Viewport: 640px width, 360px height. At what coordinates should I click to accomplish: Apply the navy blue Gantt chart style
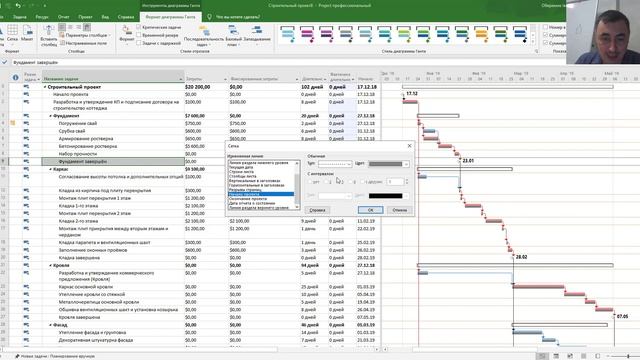(520, 34)
